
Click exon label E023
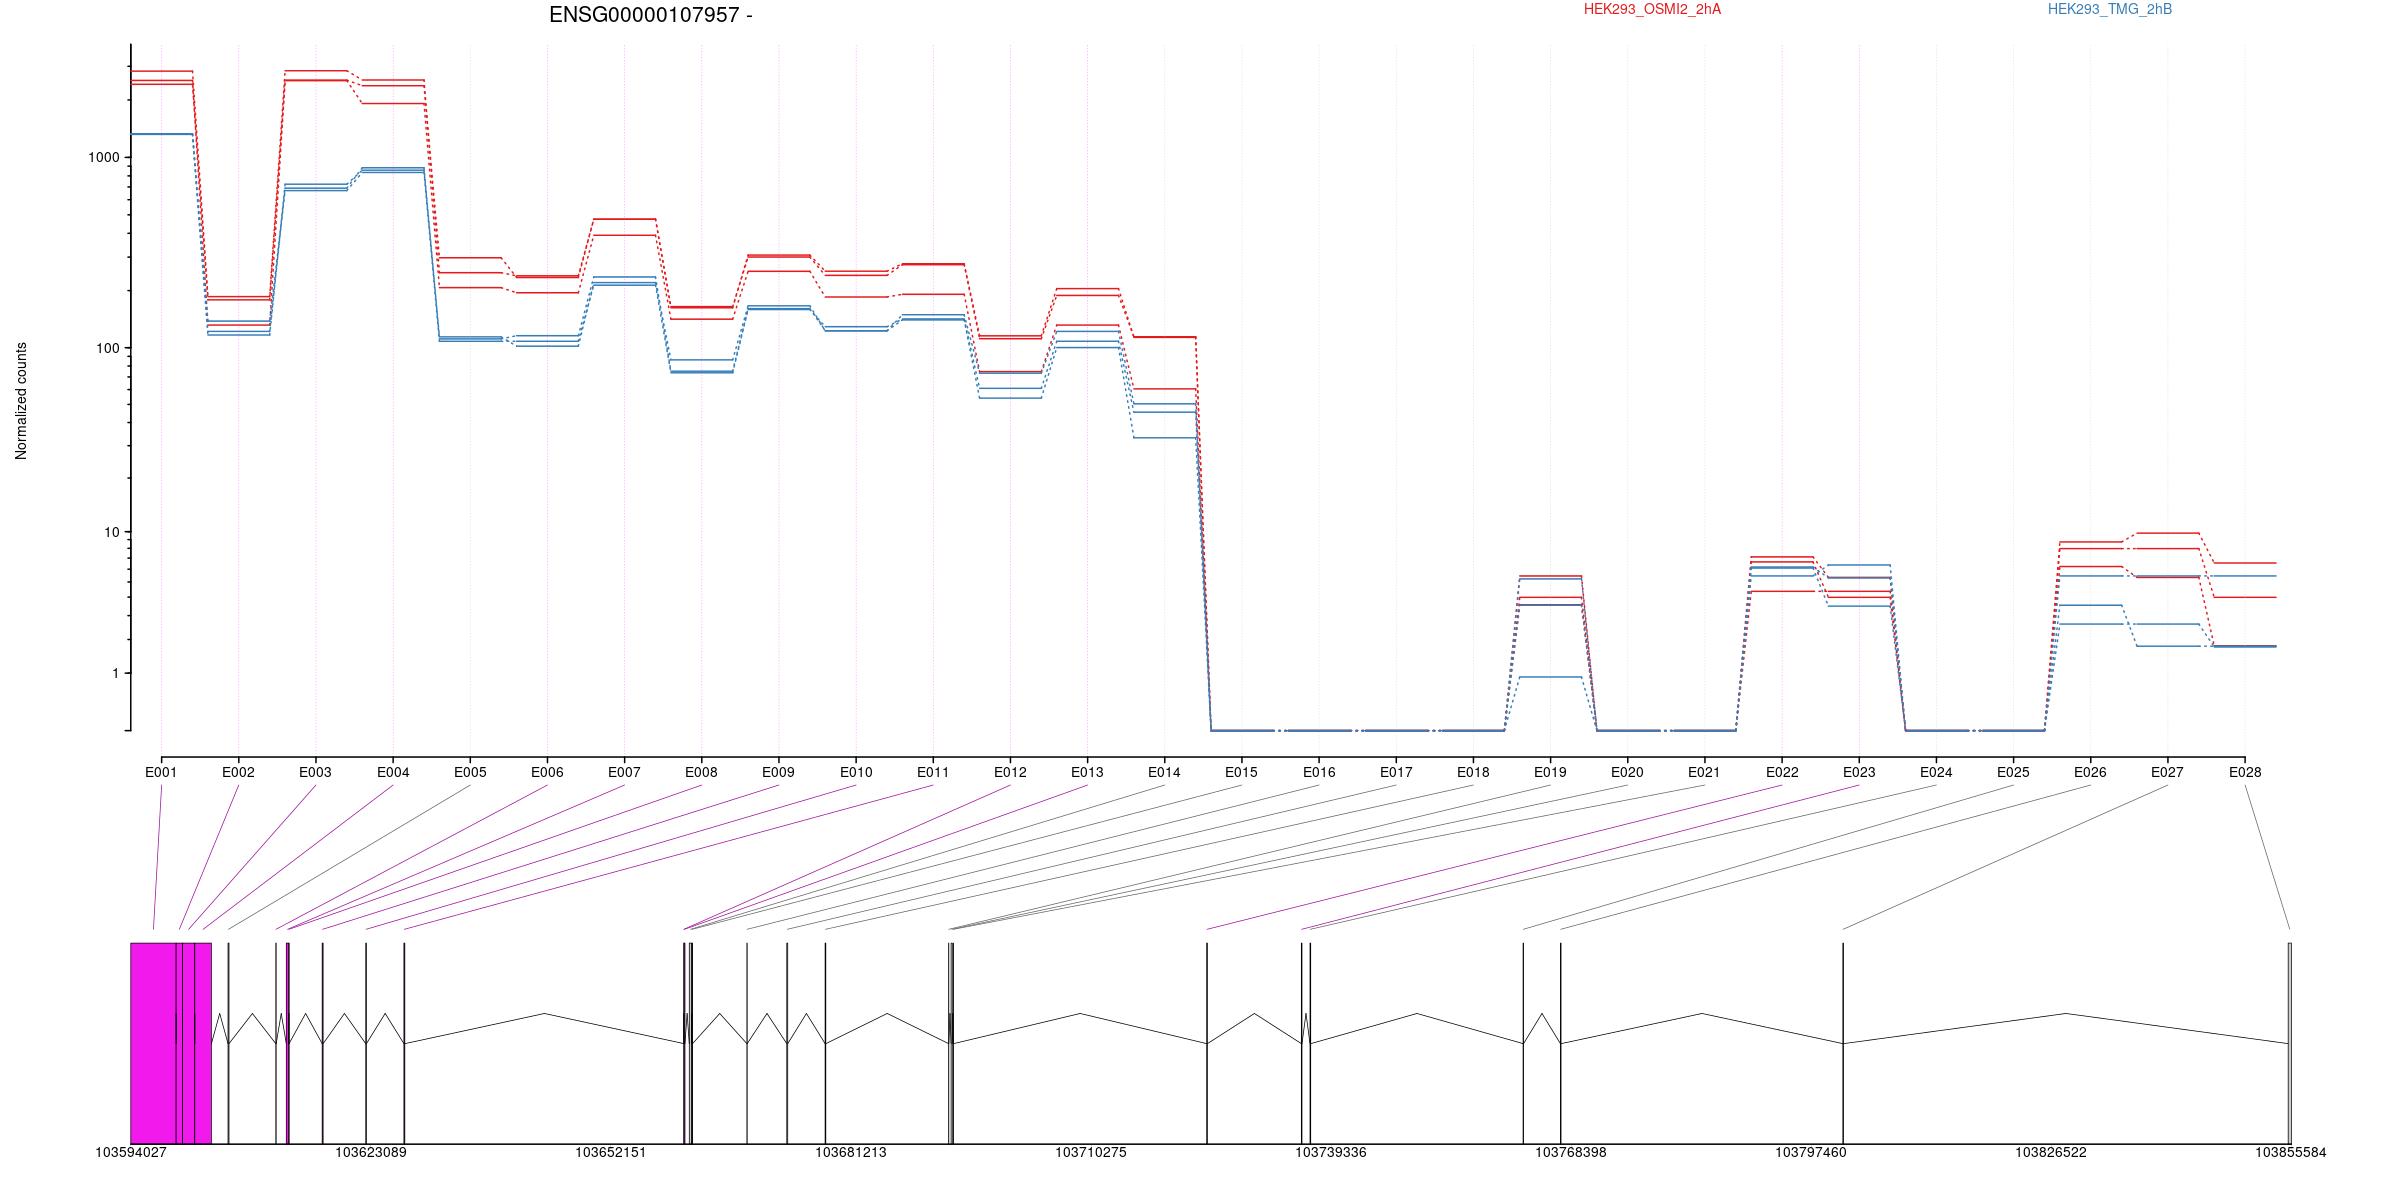click(x=1859, y=772)
